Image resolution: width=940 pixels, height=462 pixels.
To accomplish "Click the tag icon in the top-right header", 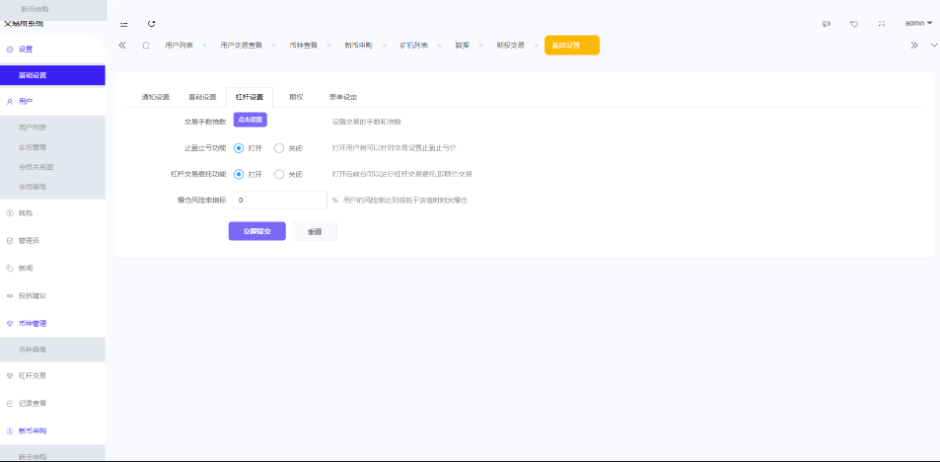I will (x=854, y=24).
